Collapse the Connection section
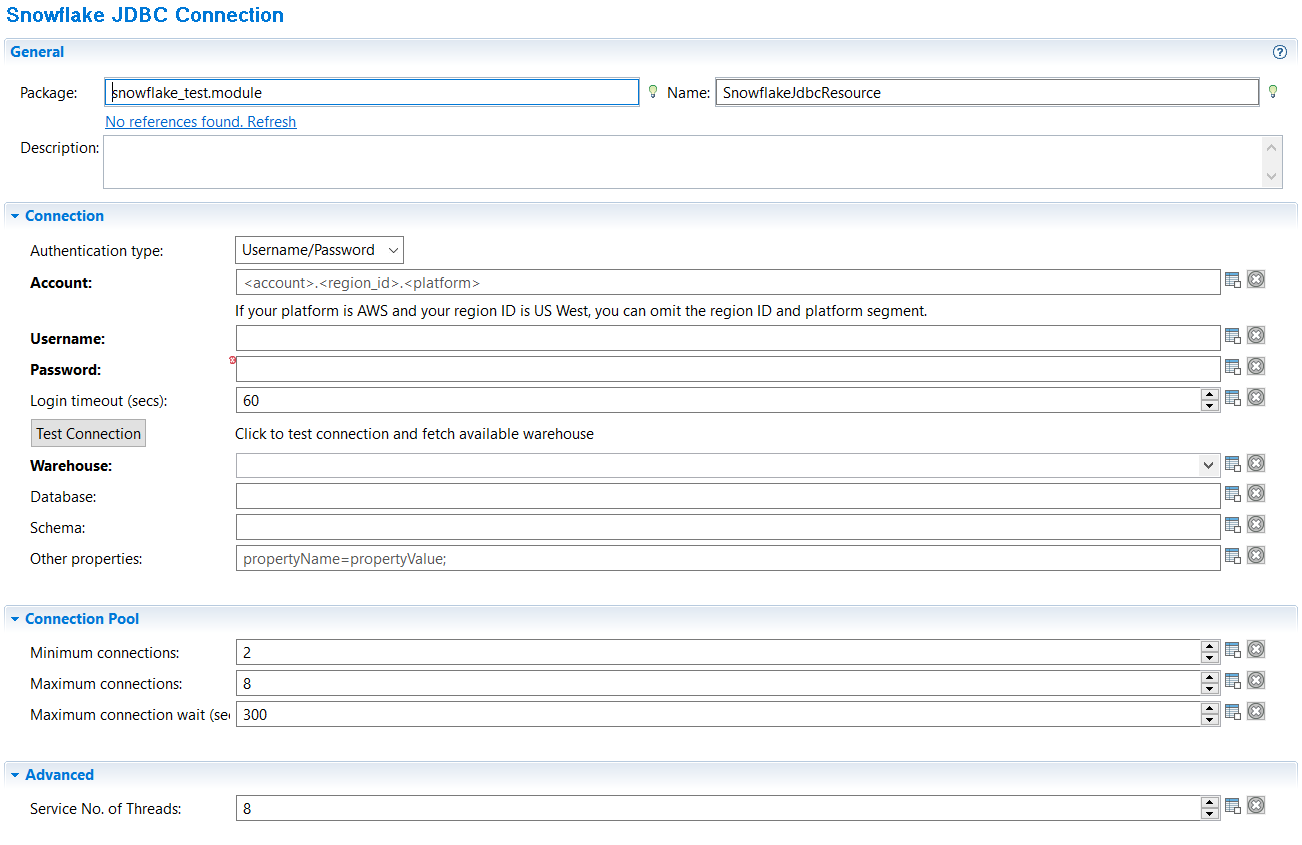The width and height of the screenshot is (1302, 845). pos(15,216)
